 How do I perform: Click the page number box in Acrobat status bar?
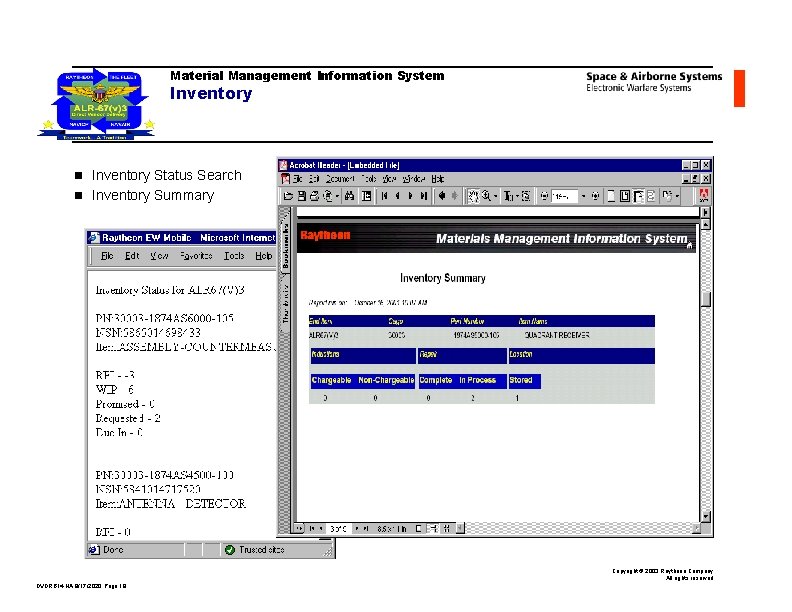point(338,529)
